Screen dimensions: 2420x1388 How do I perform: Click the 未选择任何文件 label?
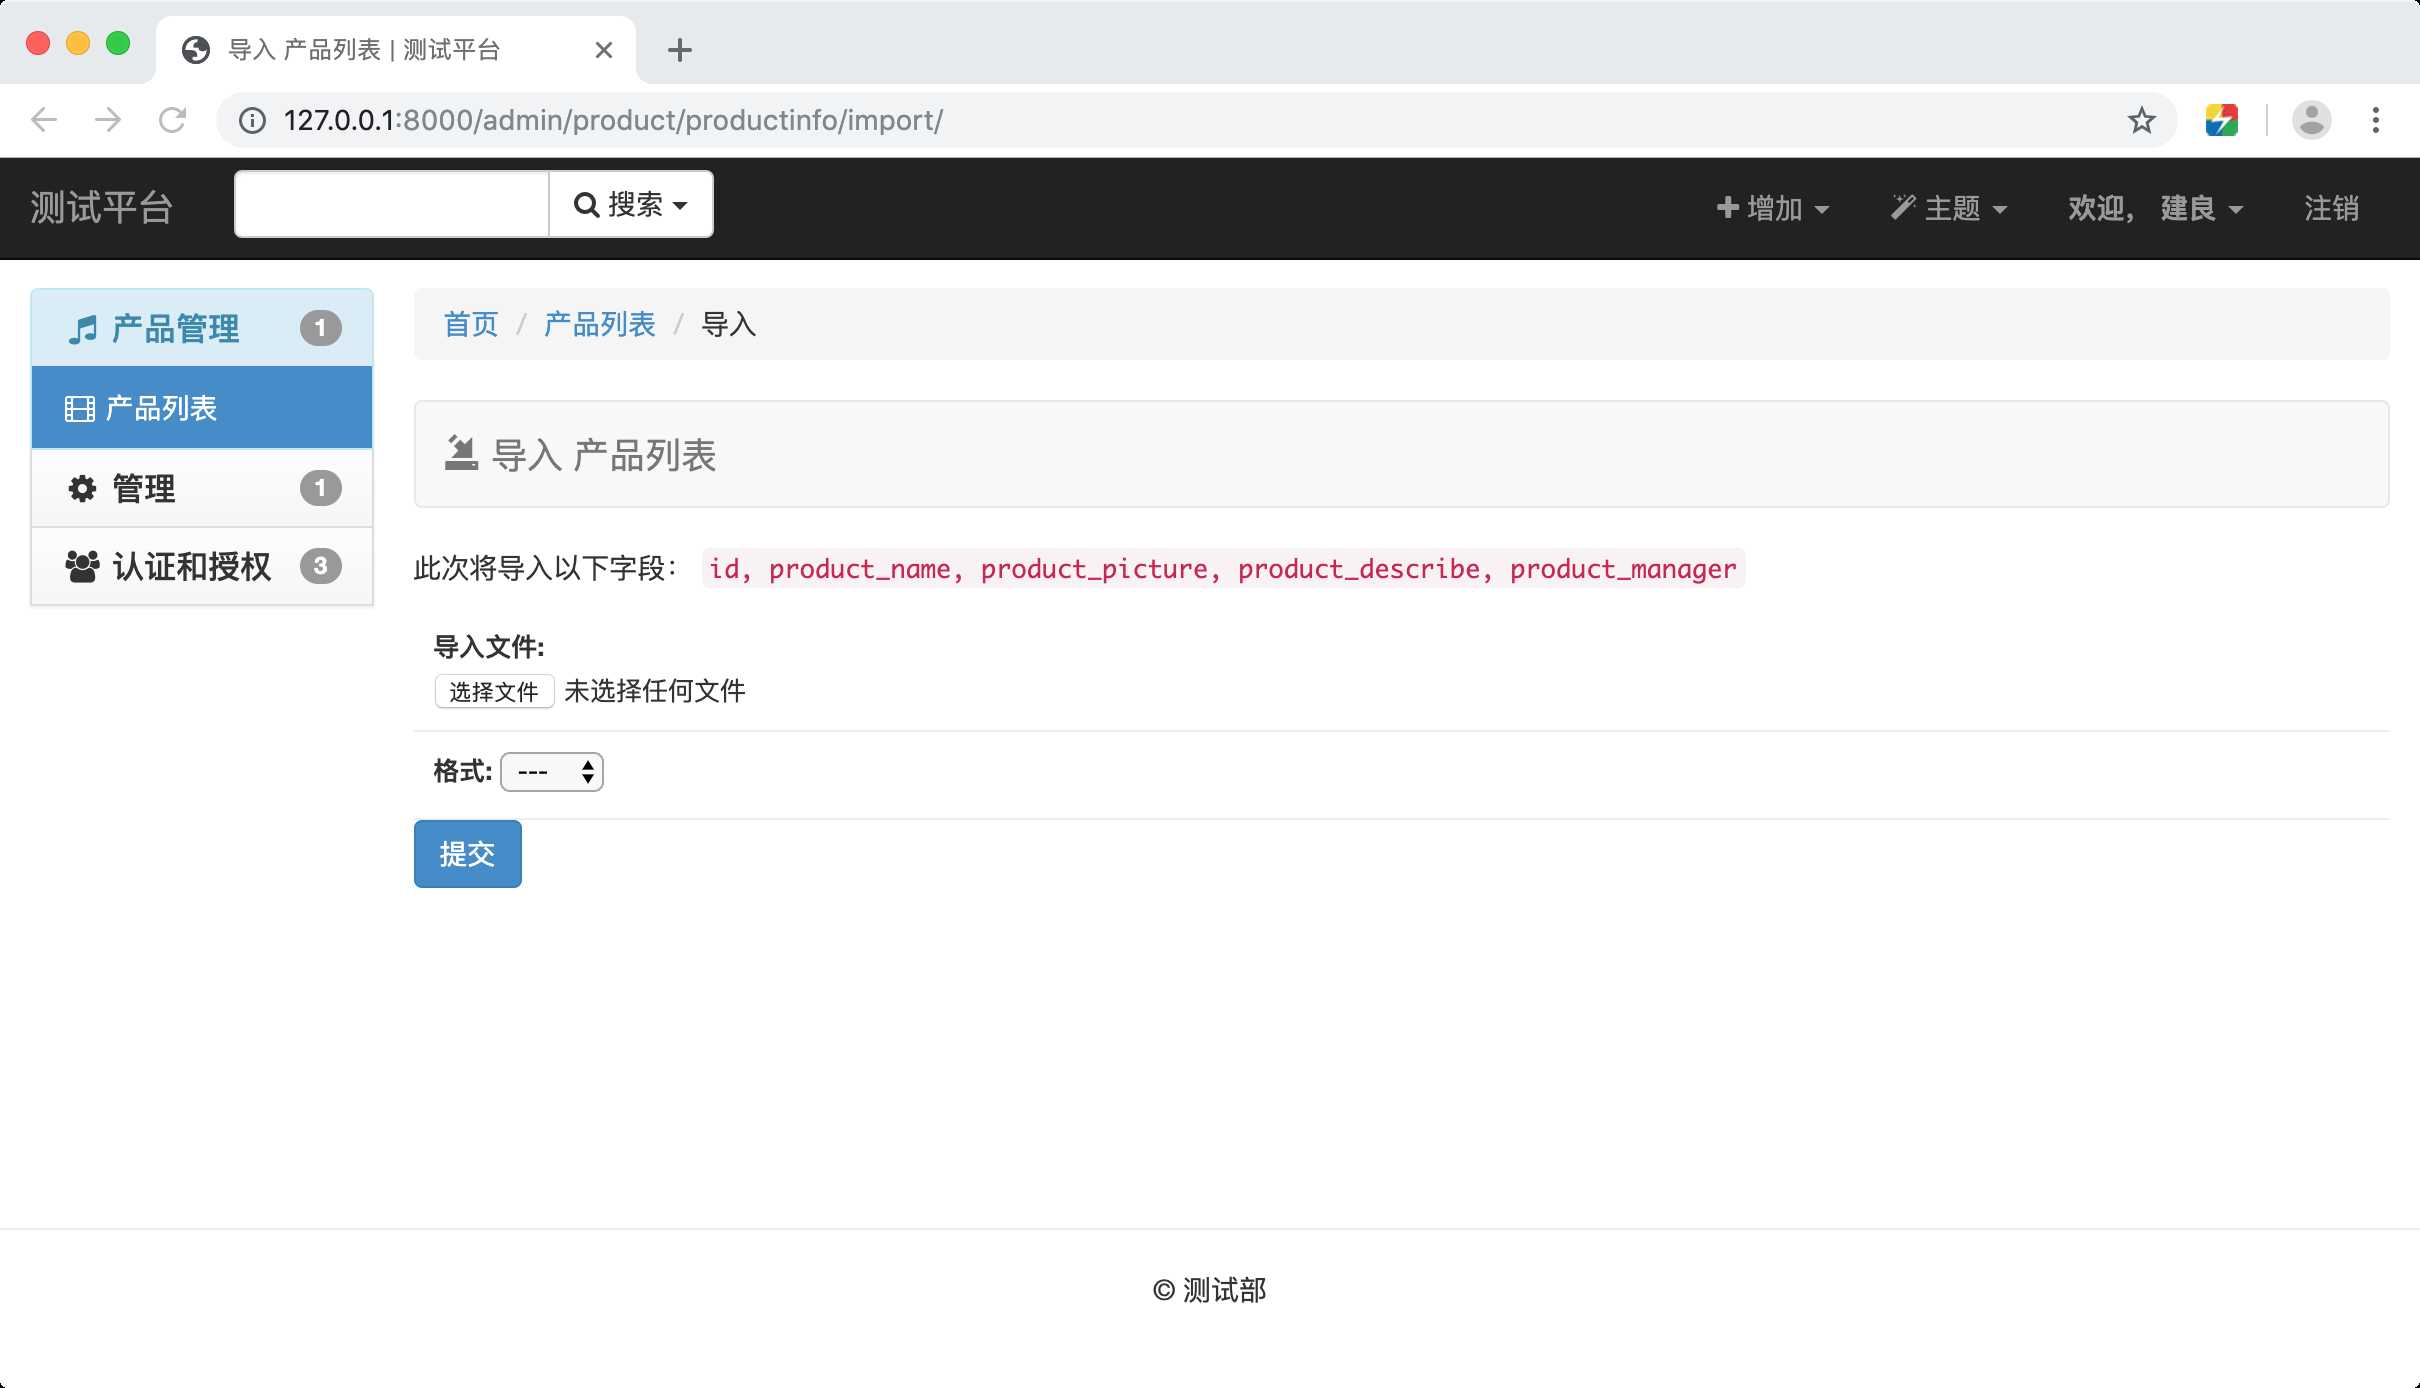[x=655, y=691]
